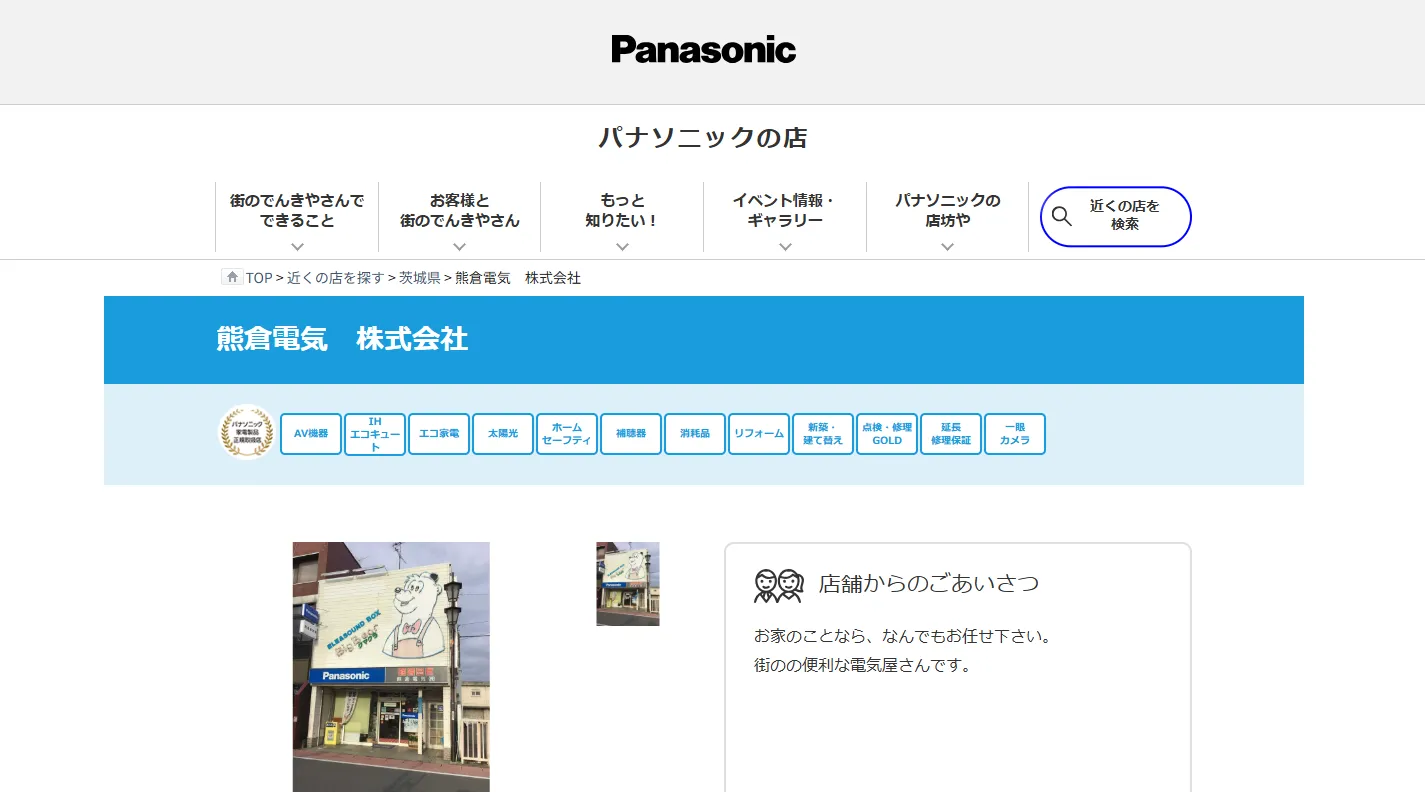Screen dimensions: 1425x792
Task: Open the パナソニックの店坊や menu
Action: 947,218
